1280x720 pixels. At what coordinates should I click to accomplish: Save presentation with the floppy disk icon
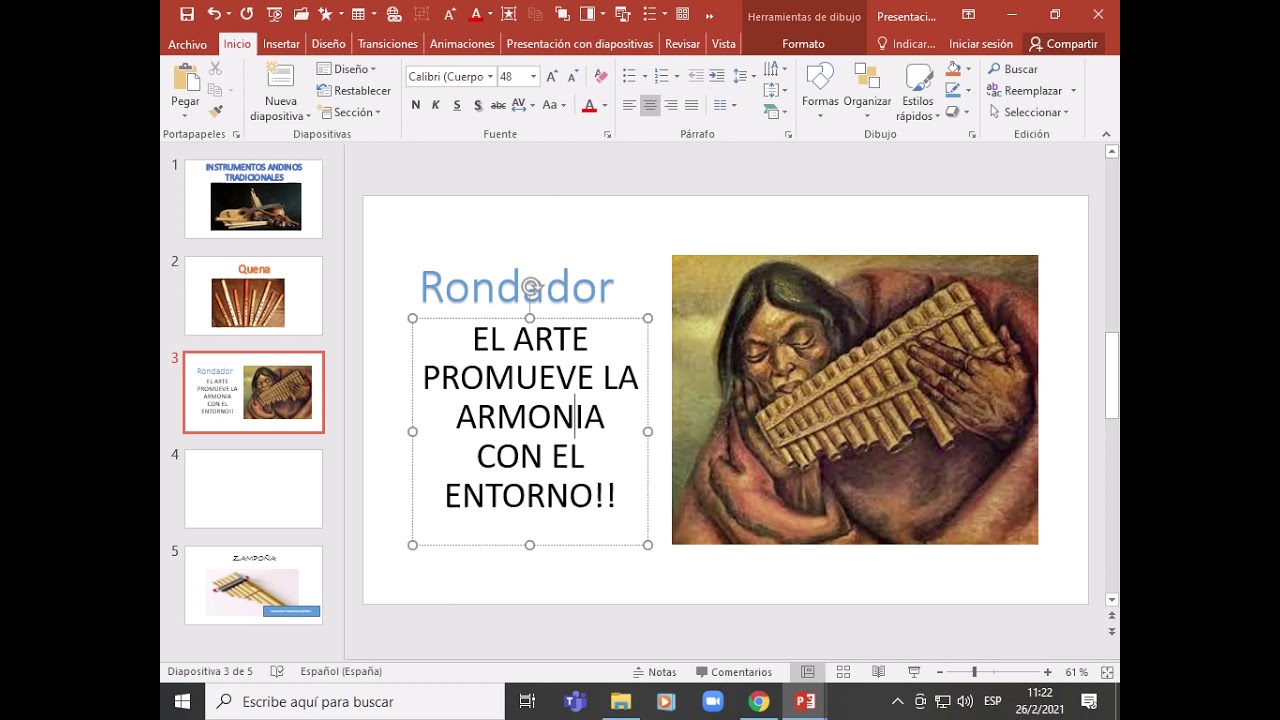[x=187, y=14]
